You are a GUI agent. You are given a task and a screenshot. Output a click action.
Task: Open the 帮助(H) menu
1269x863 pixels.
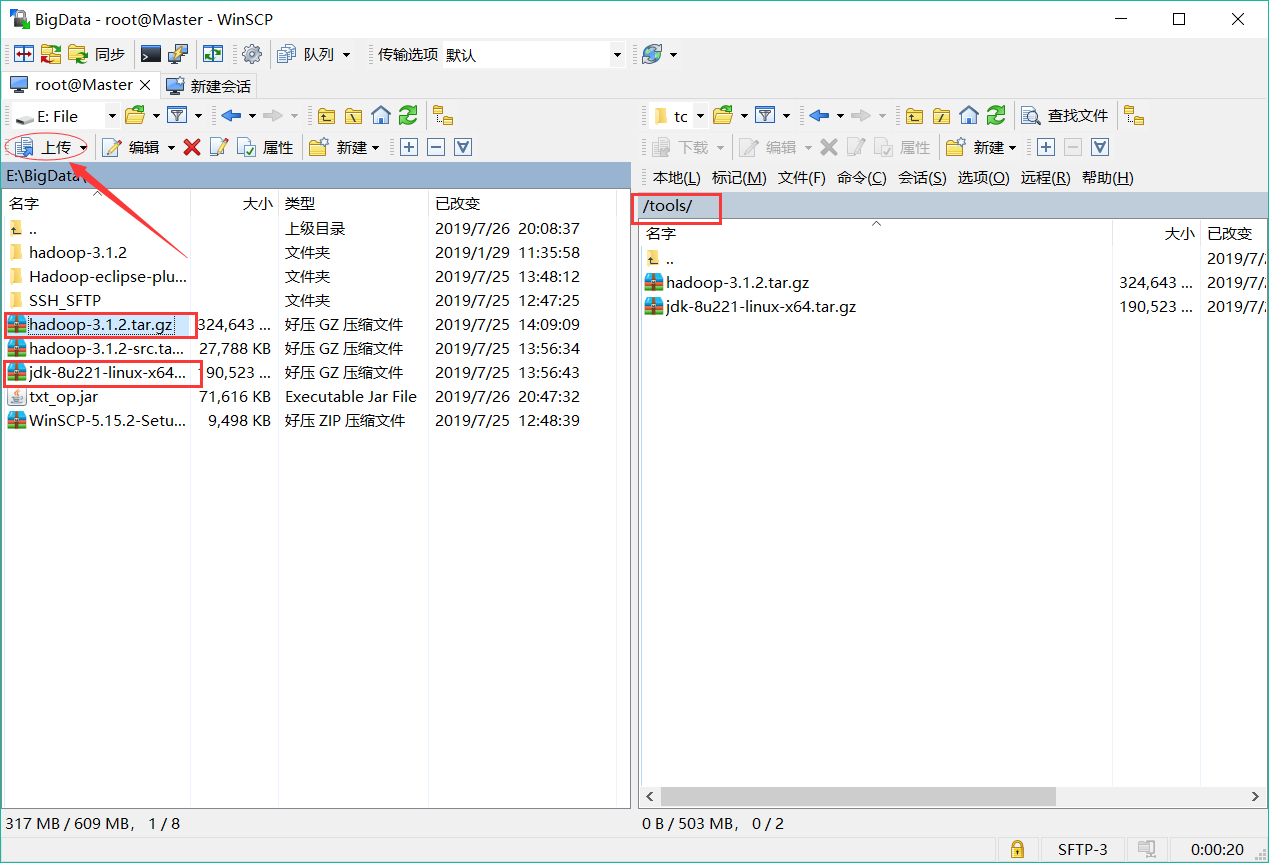coord(1107,178)
